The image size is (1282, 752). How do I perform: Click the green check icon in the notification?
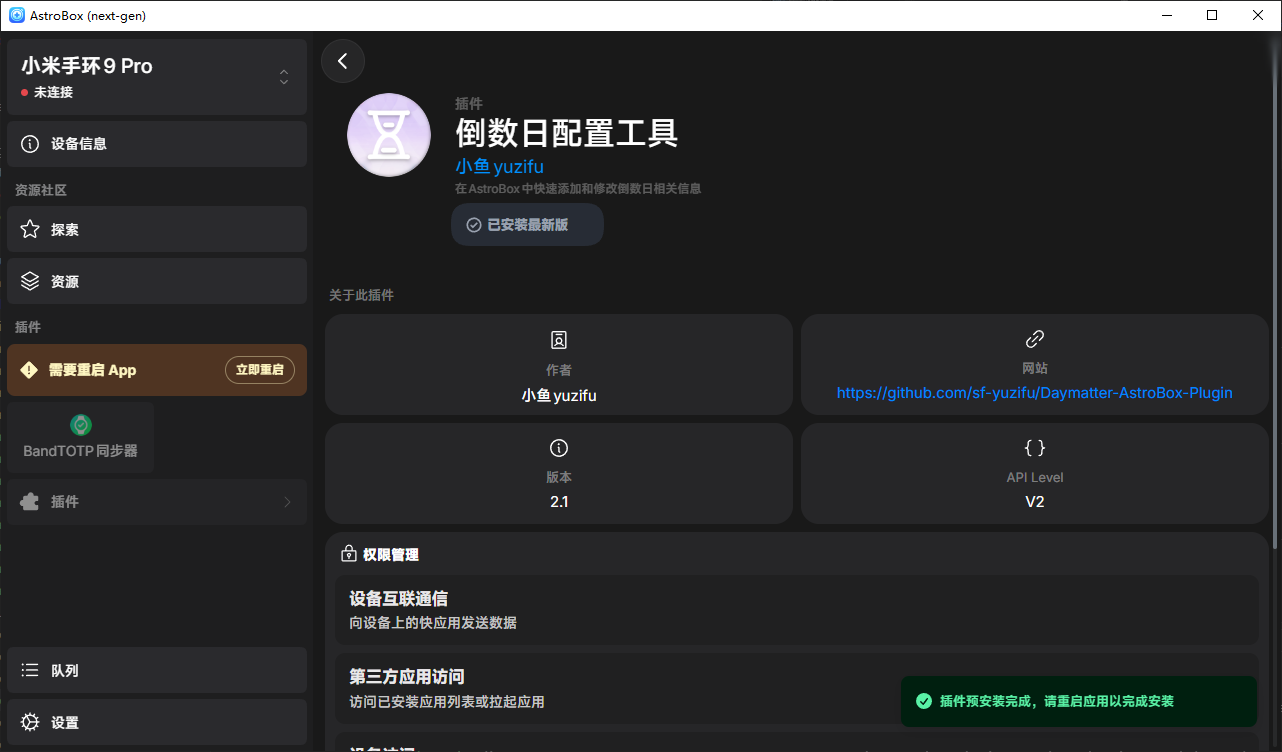coord(924,702)
